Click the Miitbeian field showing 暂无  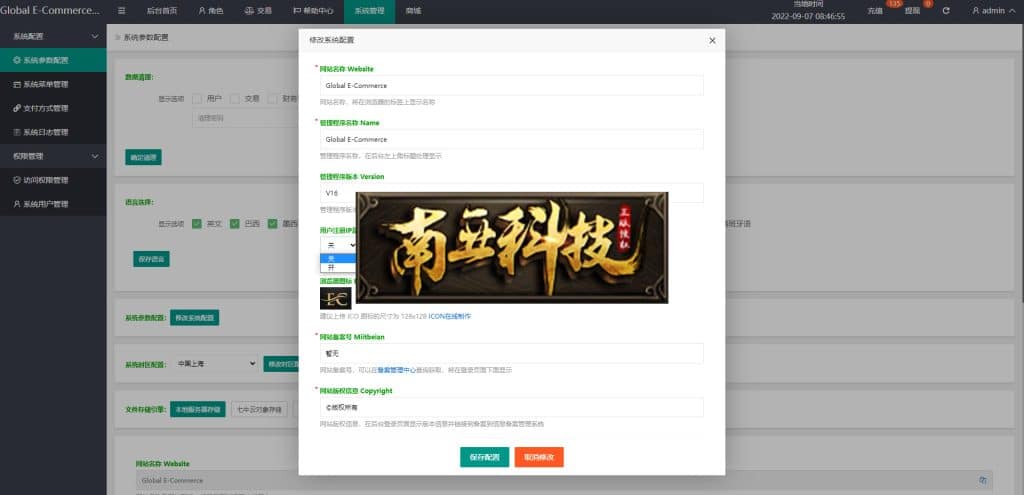pyautogui.click(x=511, y=353)
